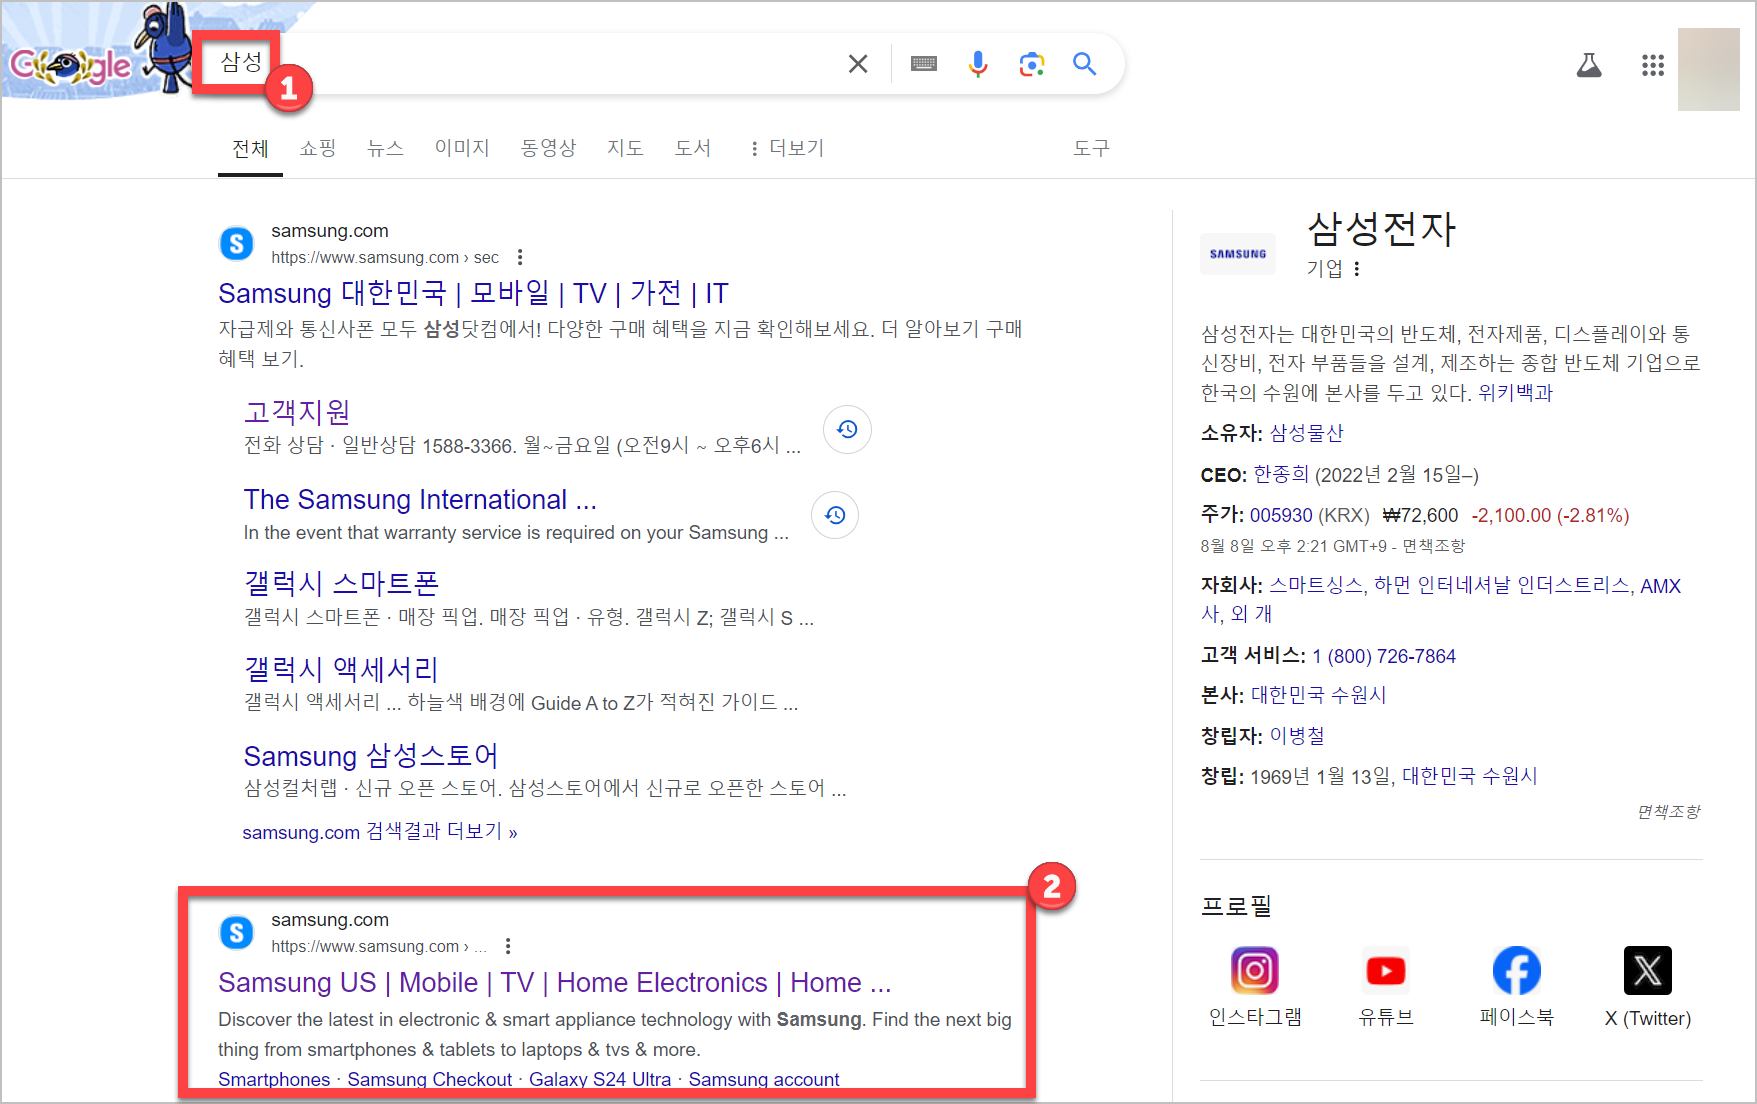Viewport: 1757px width, 1104px height.
Task: Start voice search with microphone icon
Action: click(x=978, y=64)
